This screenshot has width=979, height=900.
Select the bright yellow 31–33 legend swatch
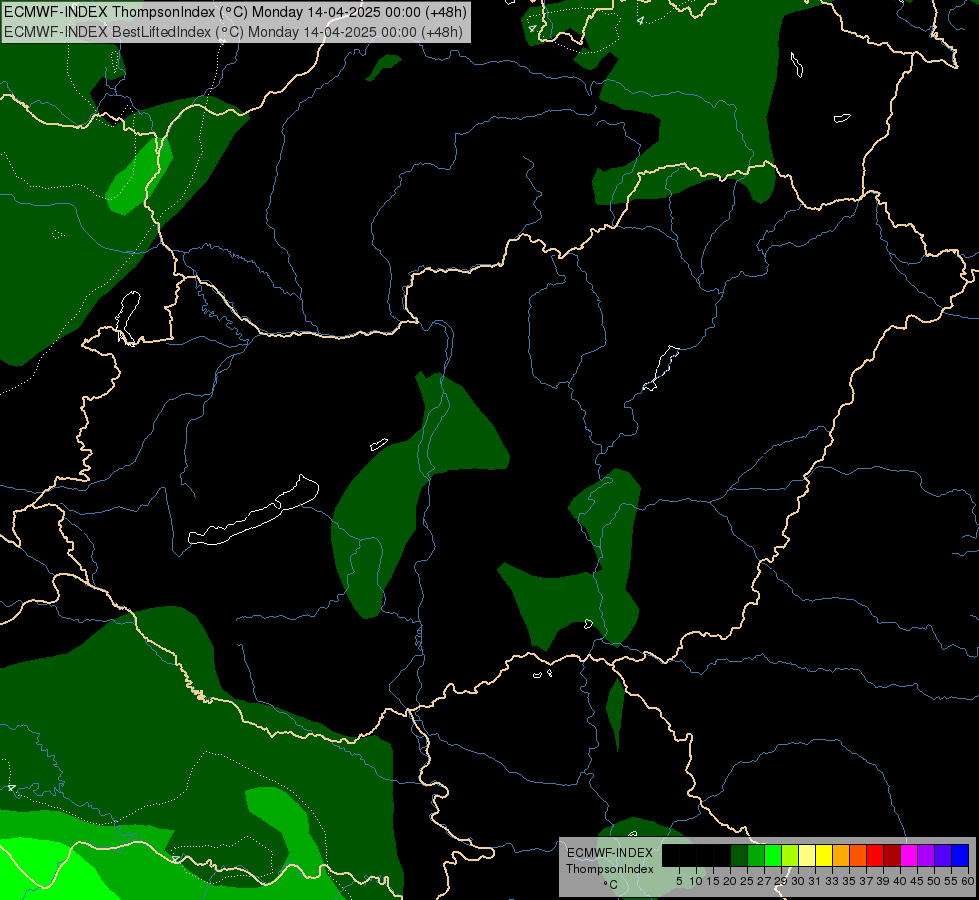click(824, 855)
